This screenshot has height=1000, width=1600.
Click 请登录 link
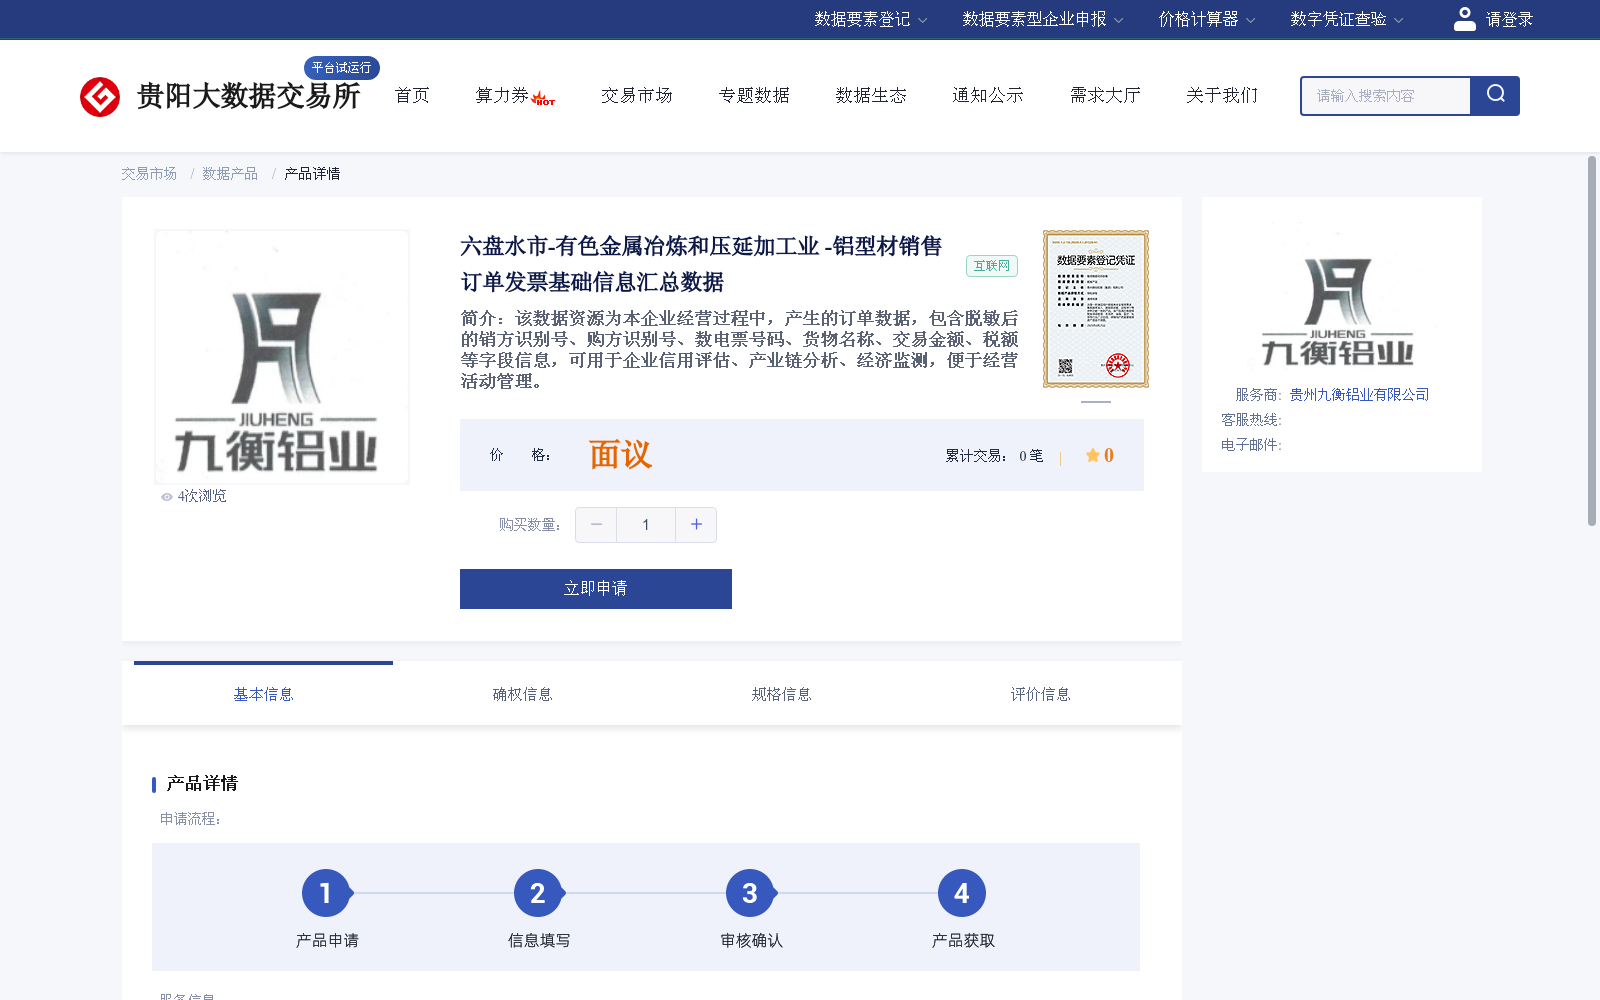click(x=1509, y=19)
